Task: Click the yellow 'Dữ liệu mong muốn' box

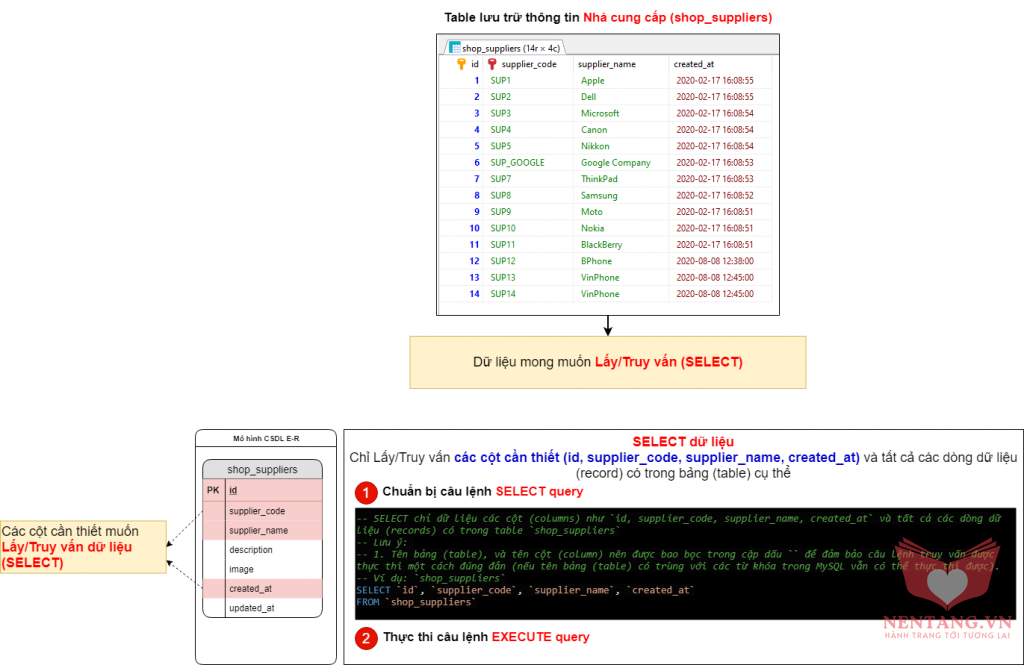Action: (607, 362)
